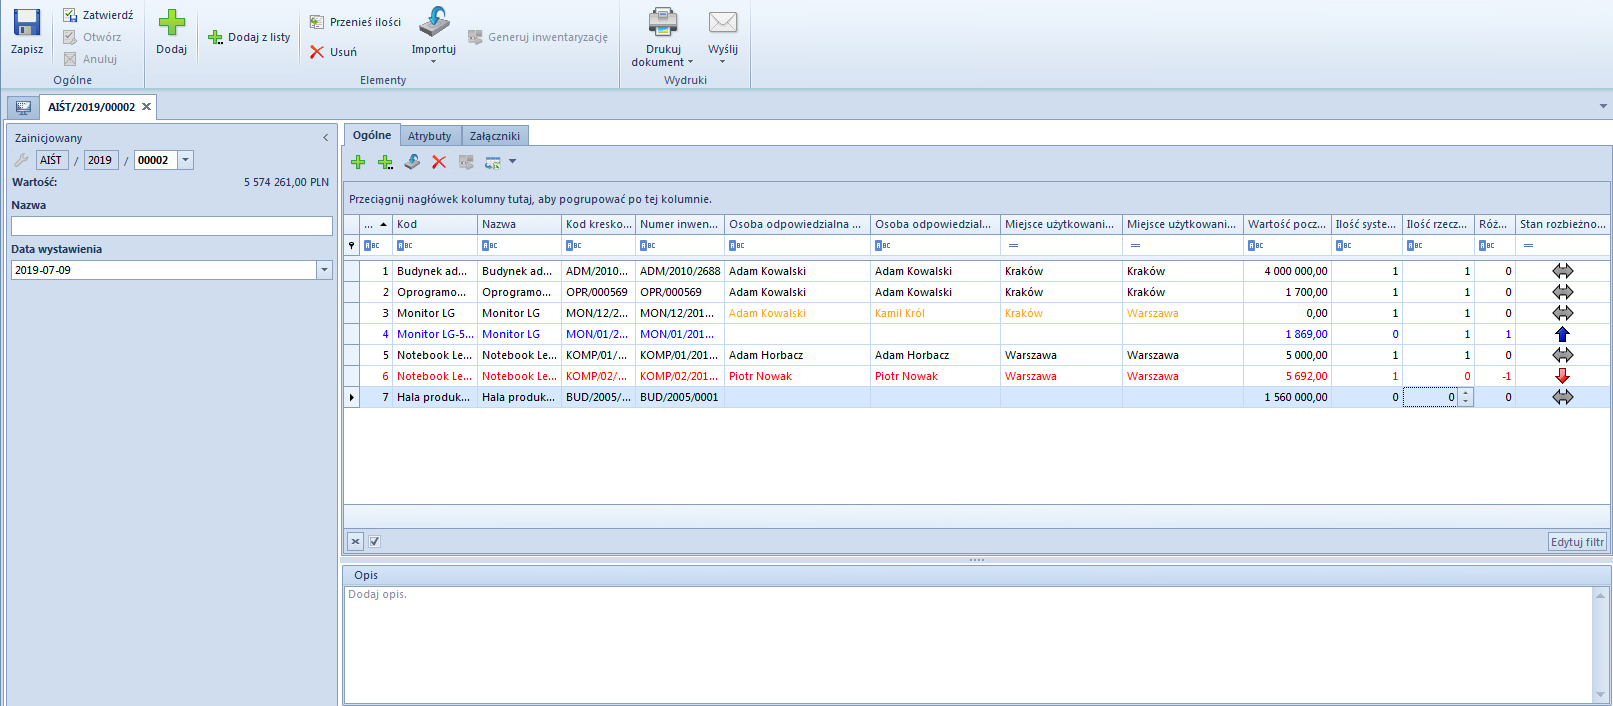Image resolution: width=1613 pixels, height=706 pixels.
Task: Open tab list arrow at far right
Action: (x=1603, y=106)
